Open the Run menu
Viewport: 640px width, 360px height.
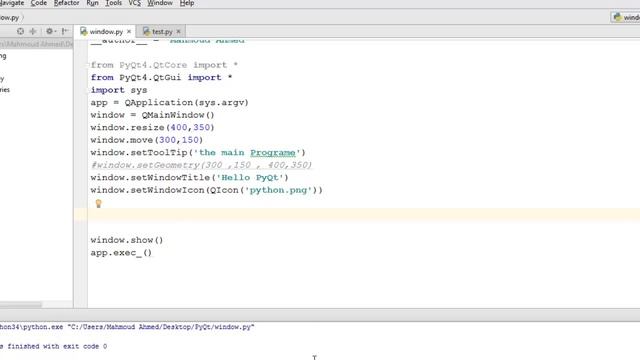tap(92, 3)
